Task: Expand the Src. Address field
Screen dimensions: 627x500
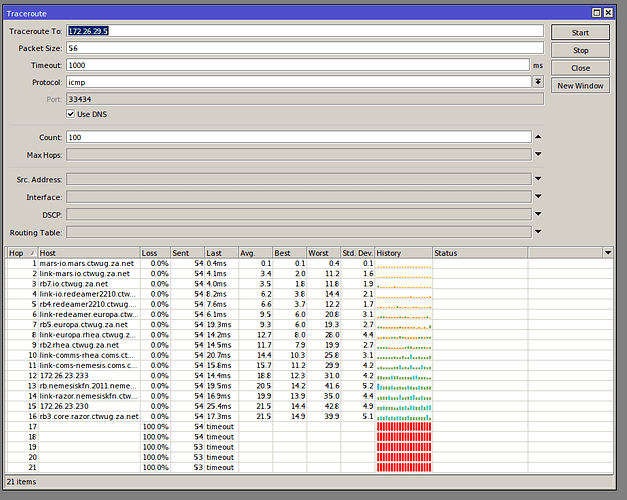Action: [x=538, y=180]
